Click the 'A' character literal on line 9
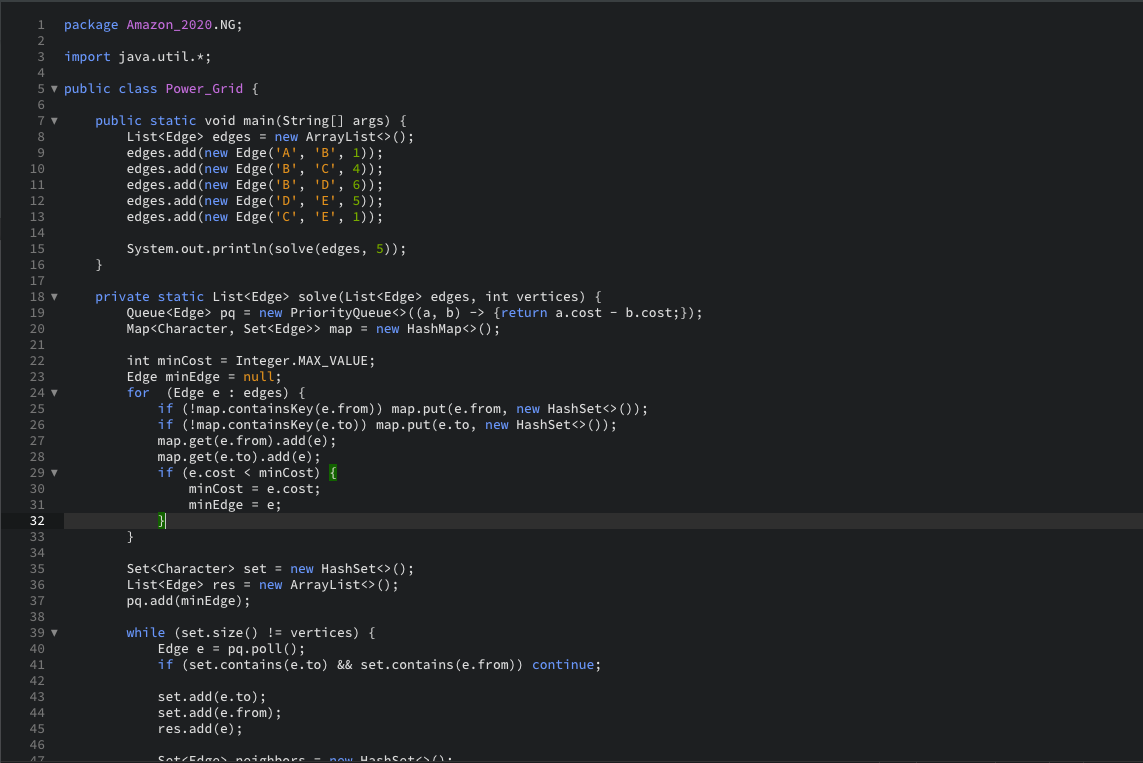Viewport: 1143px width, 763px height. click(x=286, y=153)
